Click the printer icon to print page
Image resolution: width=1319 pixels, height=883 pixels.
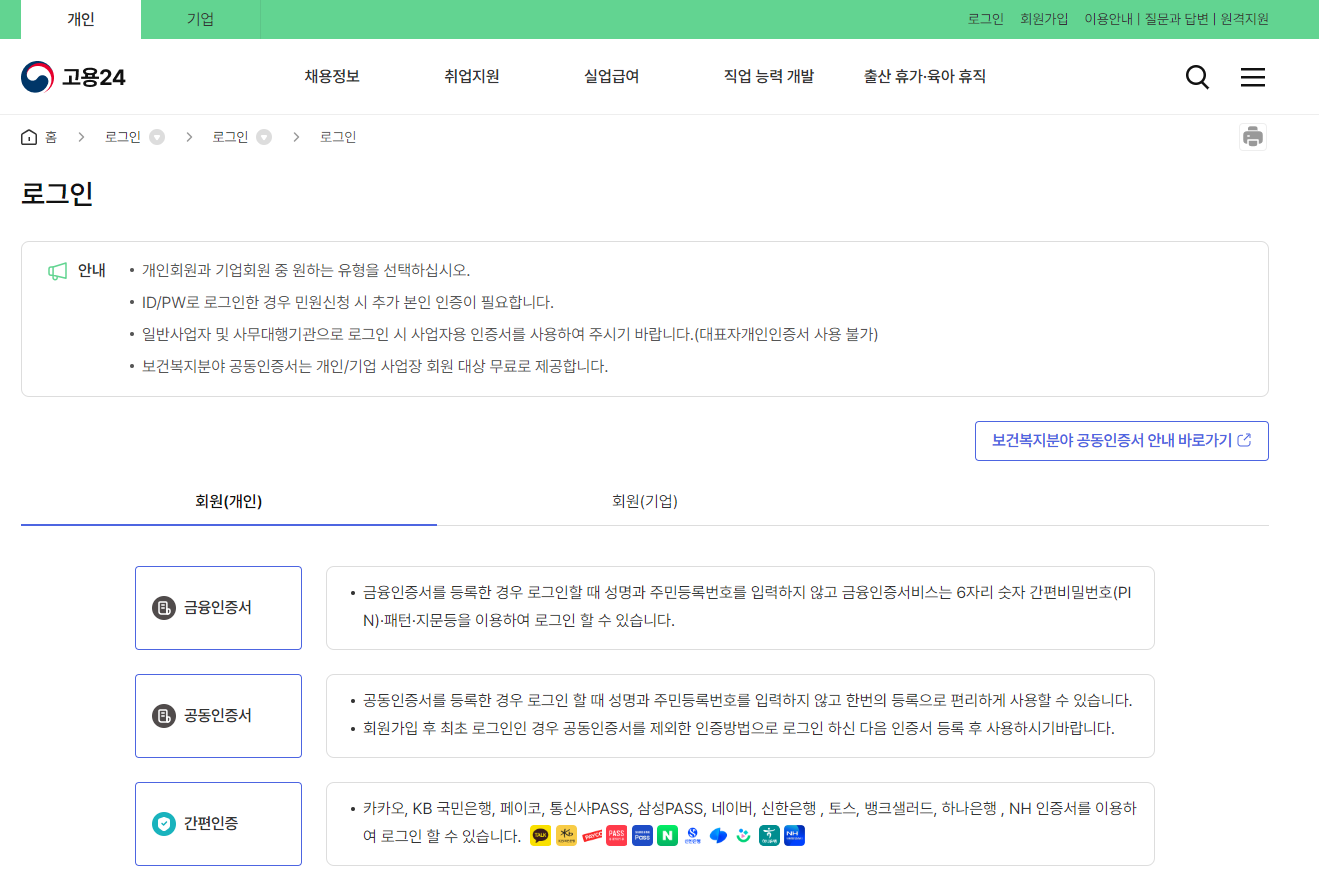[1253, 136]
